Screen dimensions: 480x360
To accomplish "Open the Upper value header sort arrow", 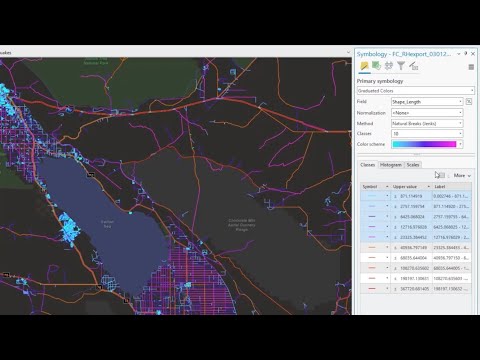I will 429,186.
